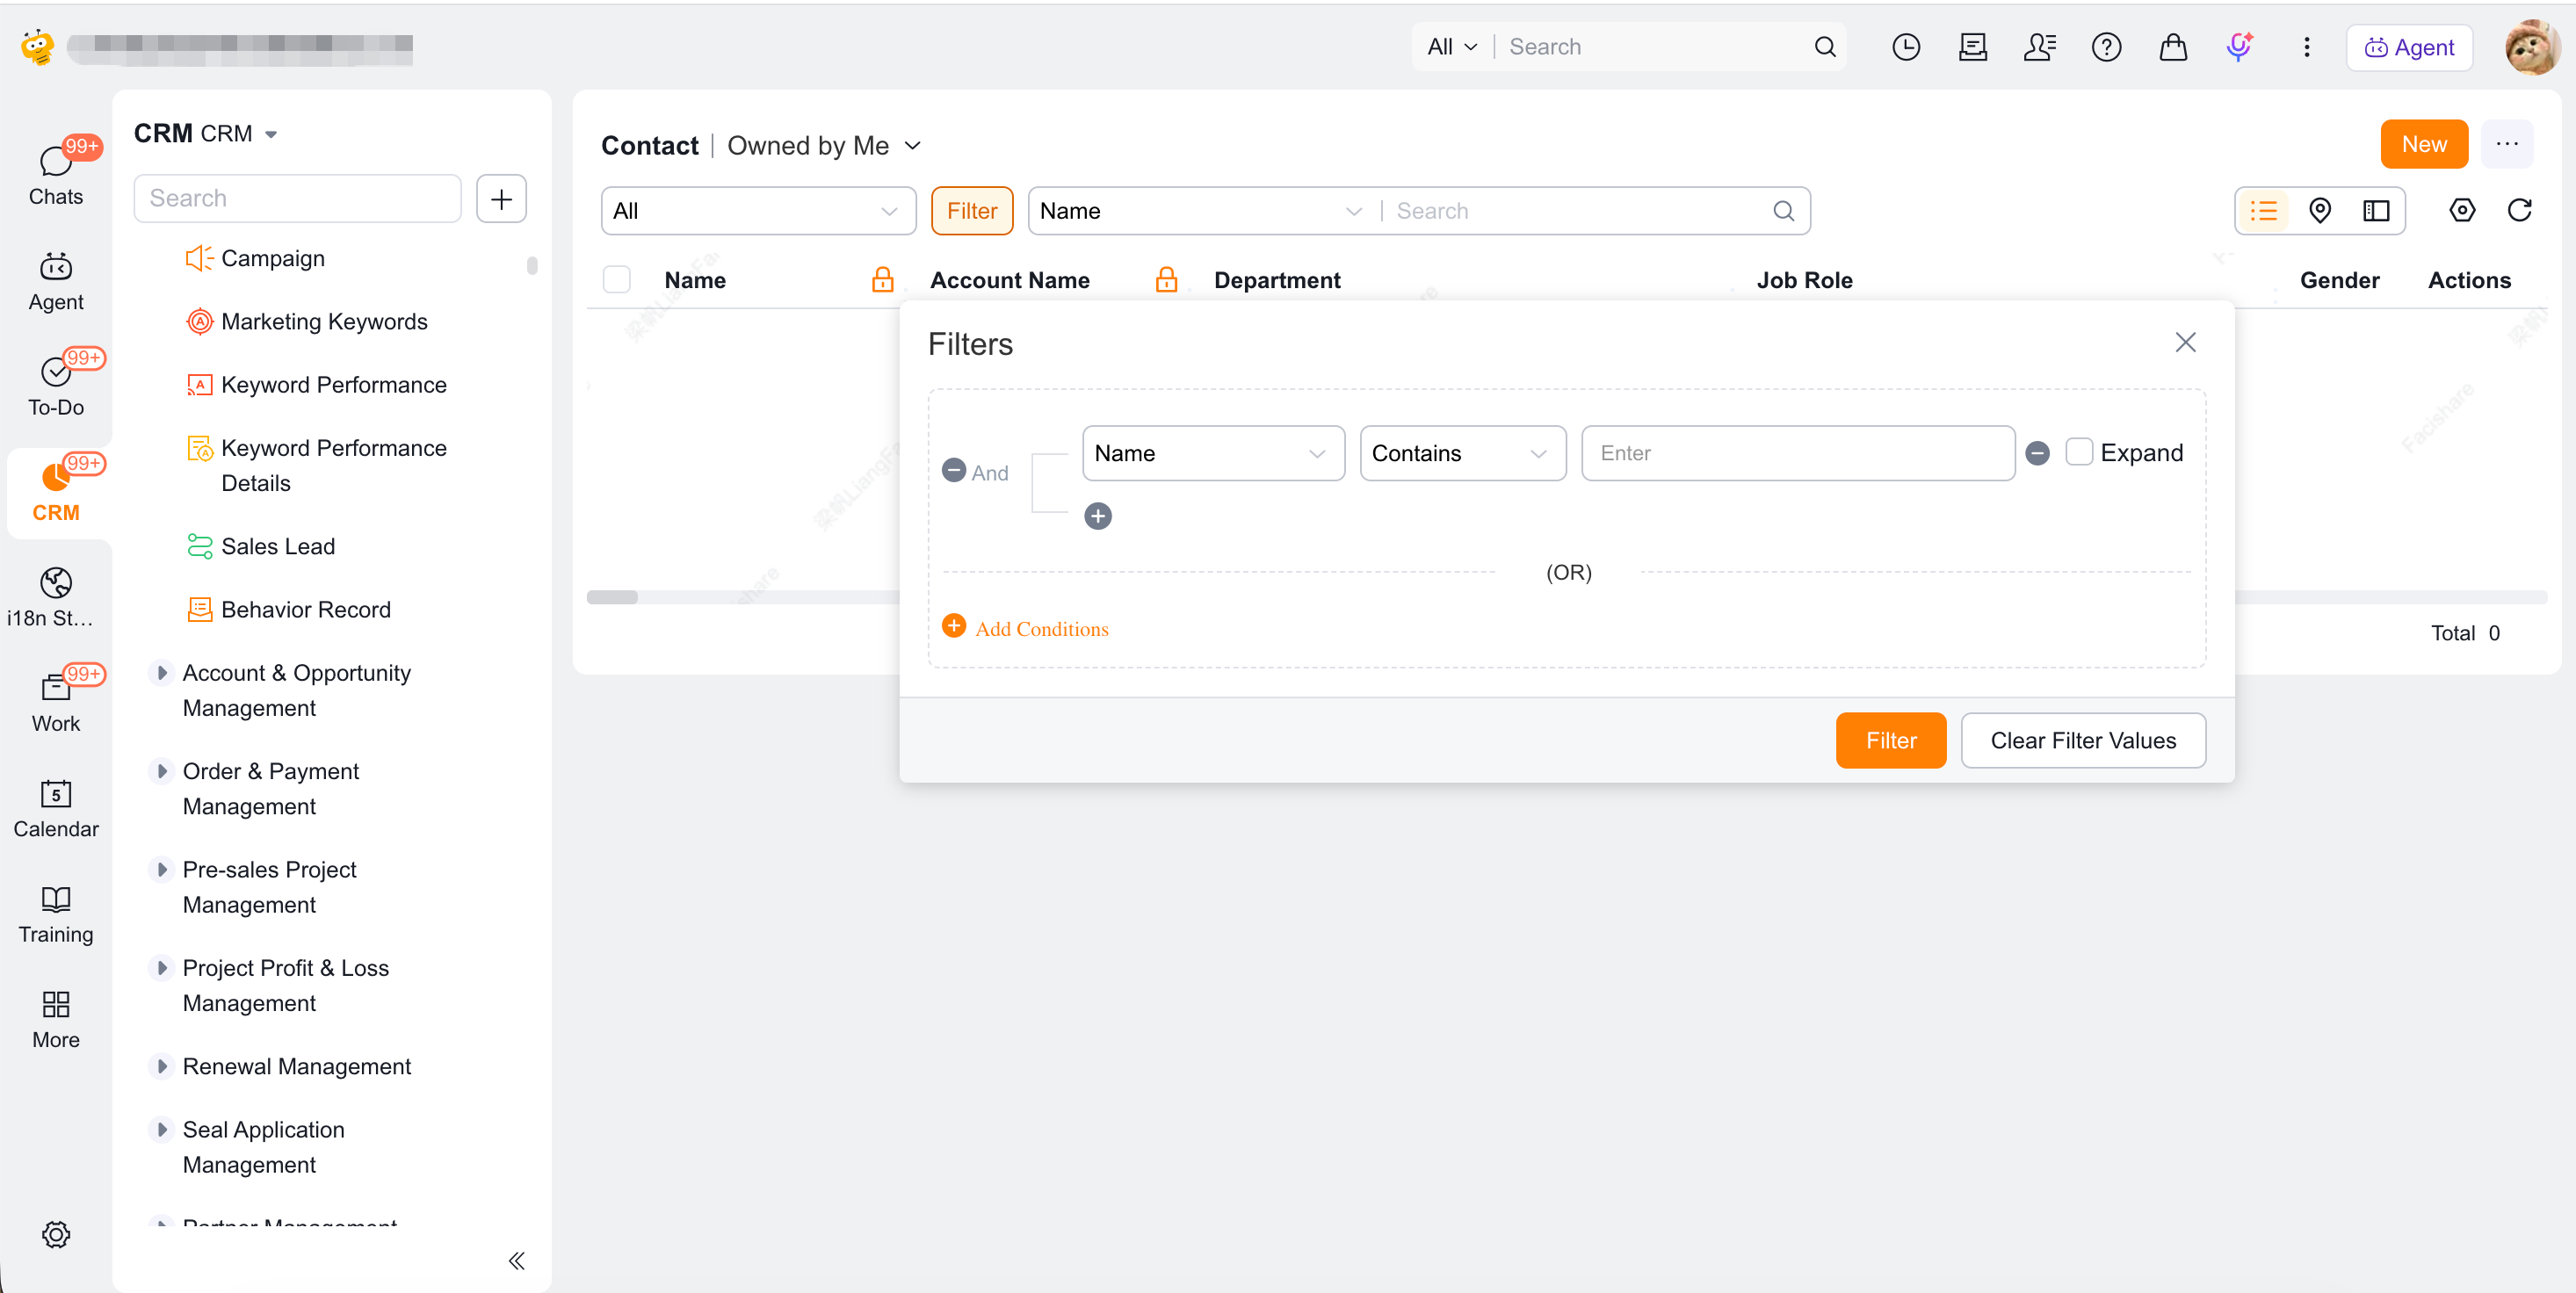Switch to split panel view icon

point(2376,211)
